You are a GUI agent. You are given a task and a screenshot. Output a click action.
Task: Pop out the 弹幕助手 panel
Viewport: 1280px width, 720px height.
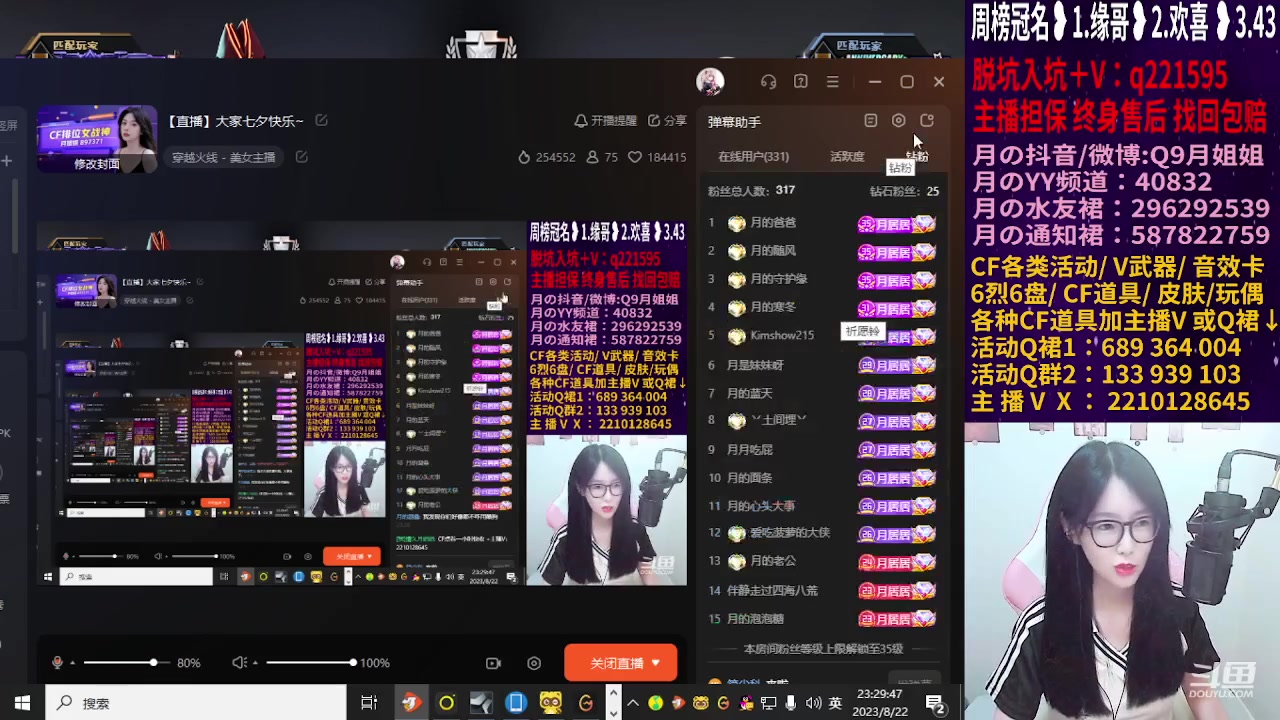[927, 120]
